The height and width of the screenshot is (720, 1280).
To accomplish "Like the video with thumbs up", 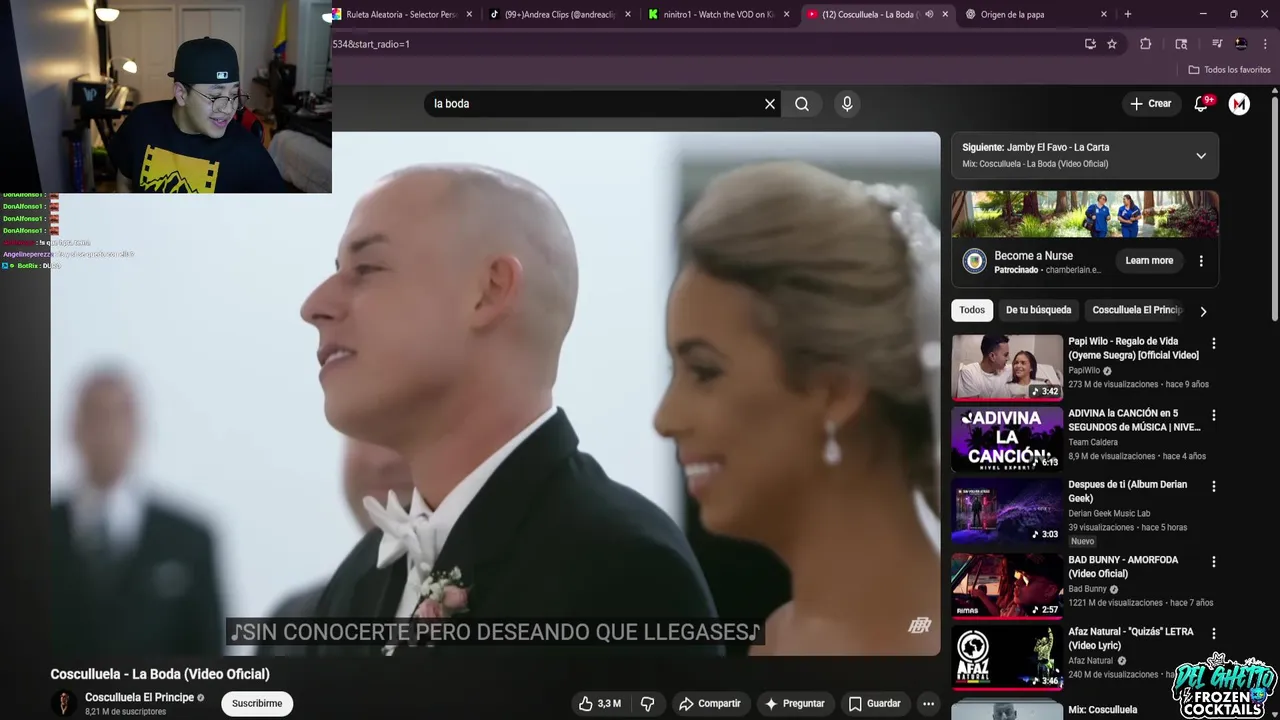I will tap(599, 704).
